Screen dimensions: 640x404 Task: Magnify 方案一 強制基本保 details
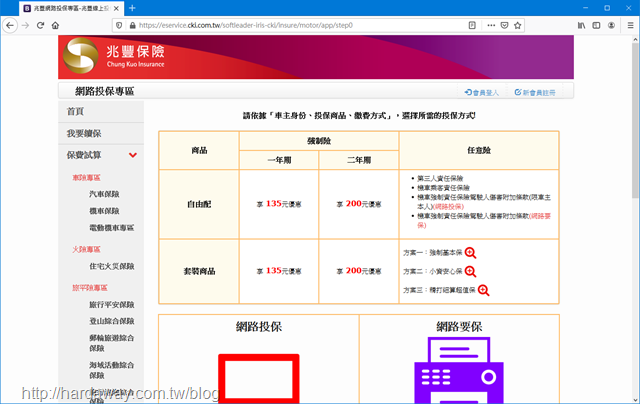[470, 253]
